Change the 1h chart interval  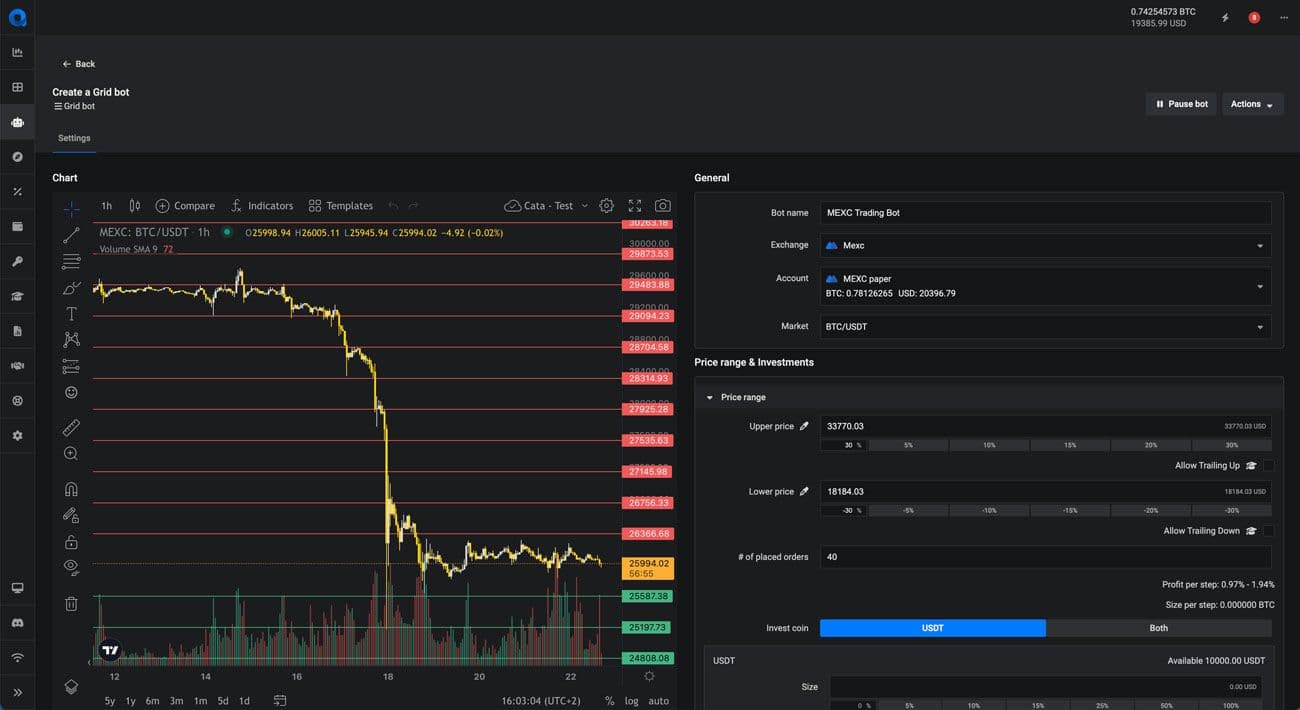(x=107, y=206)
